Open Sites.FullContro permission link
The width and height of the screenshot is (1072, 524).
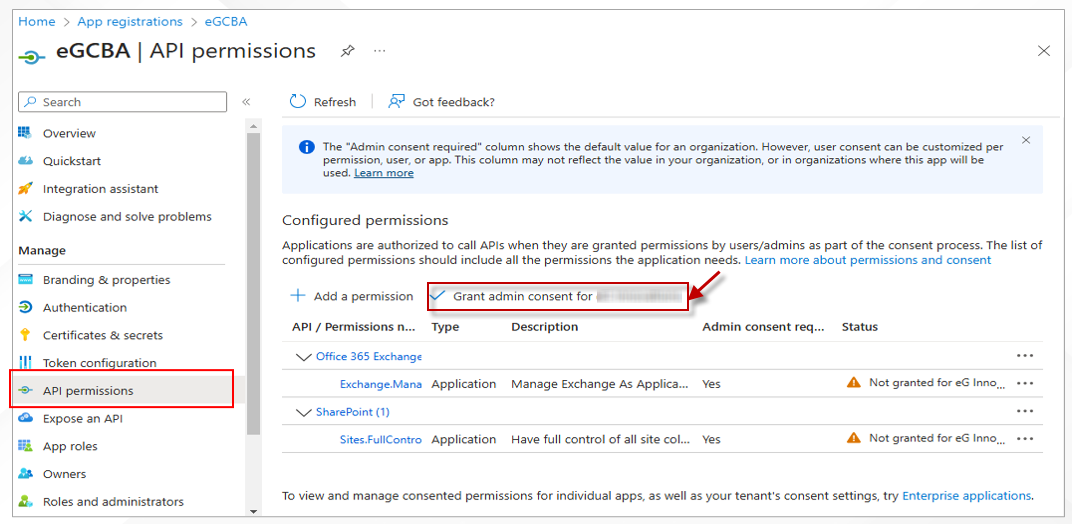(x=381, y=439)
